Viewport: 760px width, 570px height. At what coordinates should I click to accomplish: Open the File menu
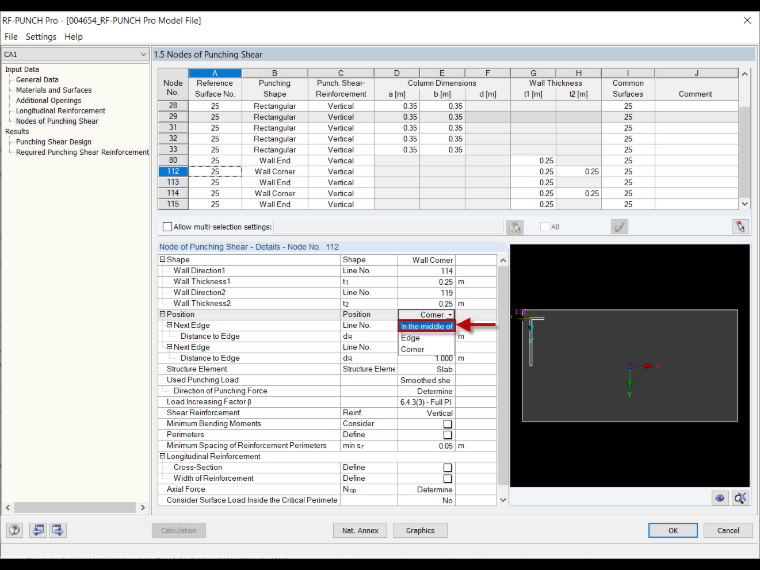11,37
